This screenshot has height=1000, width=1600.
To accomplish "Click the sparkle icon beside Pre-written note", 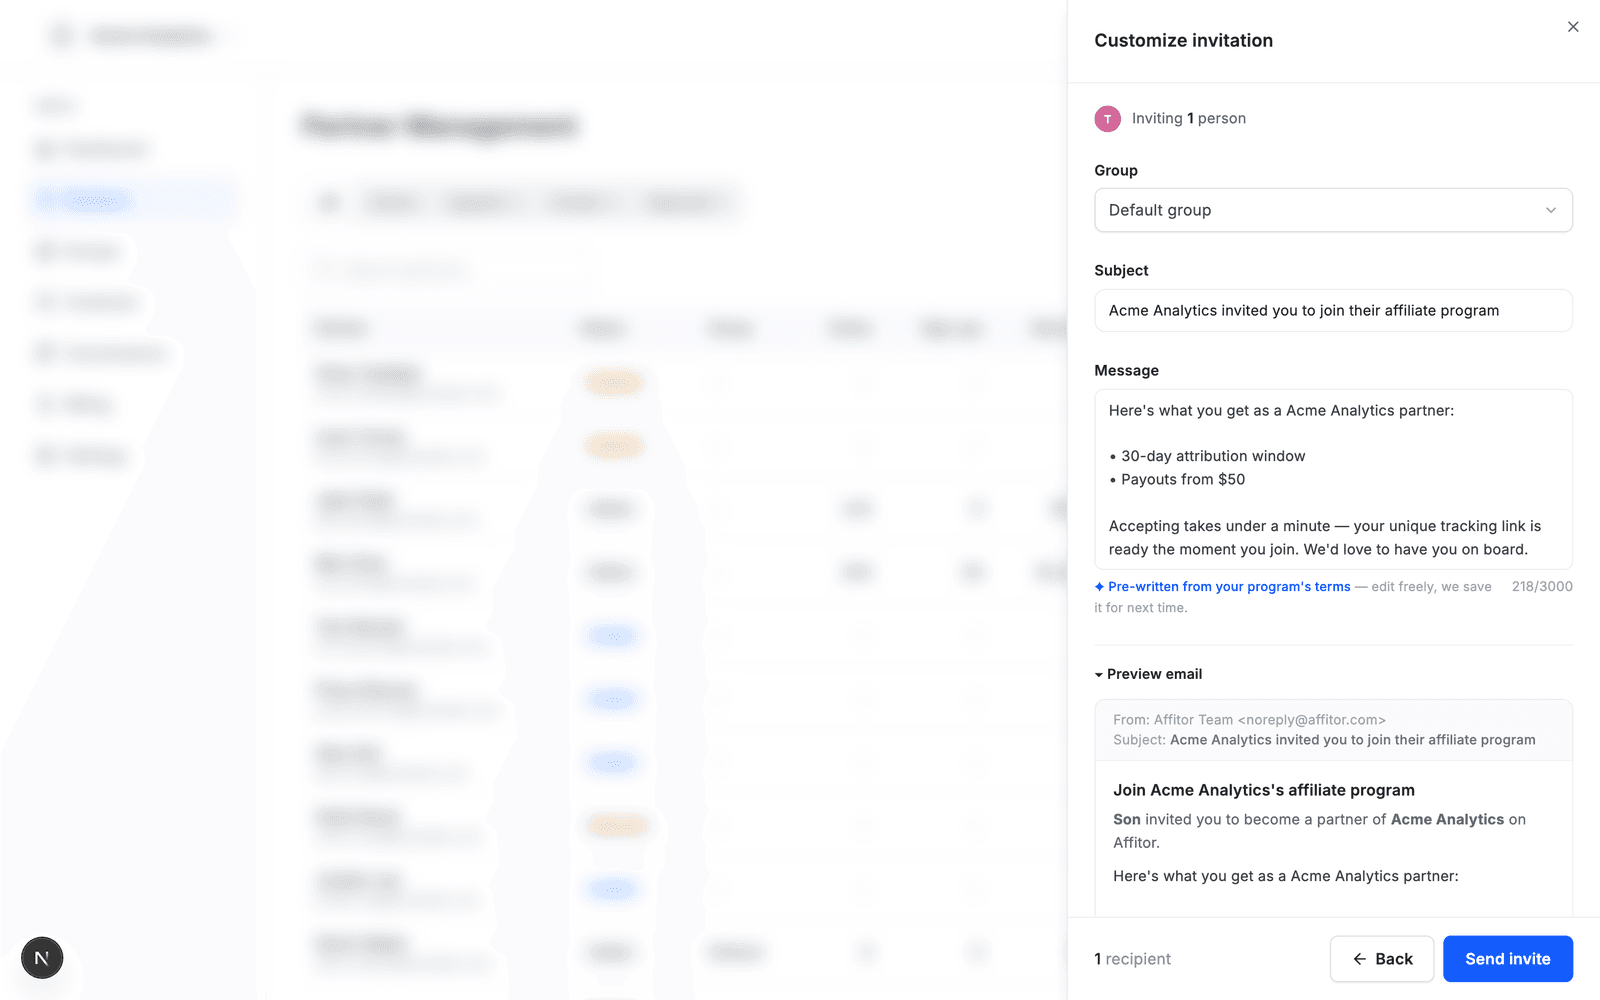I will click(1100, 587).
